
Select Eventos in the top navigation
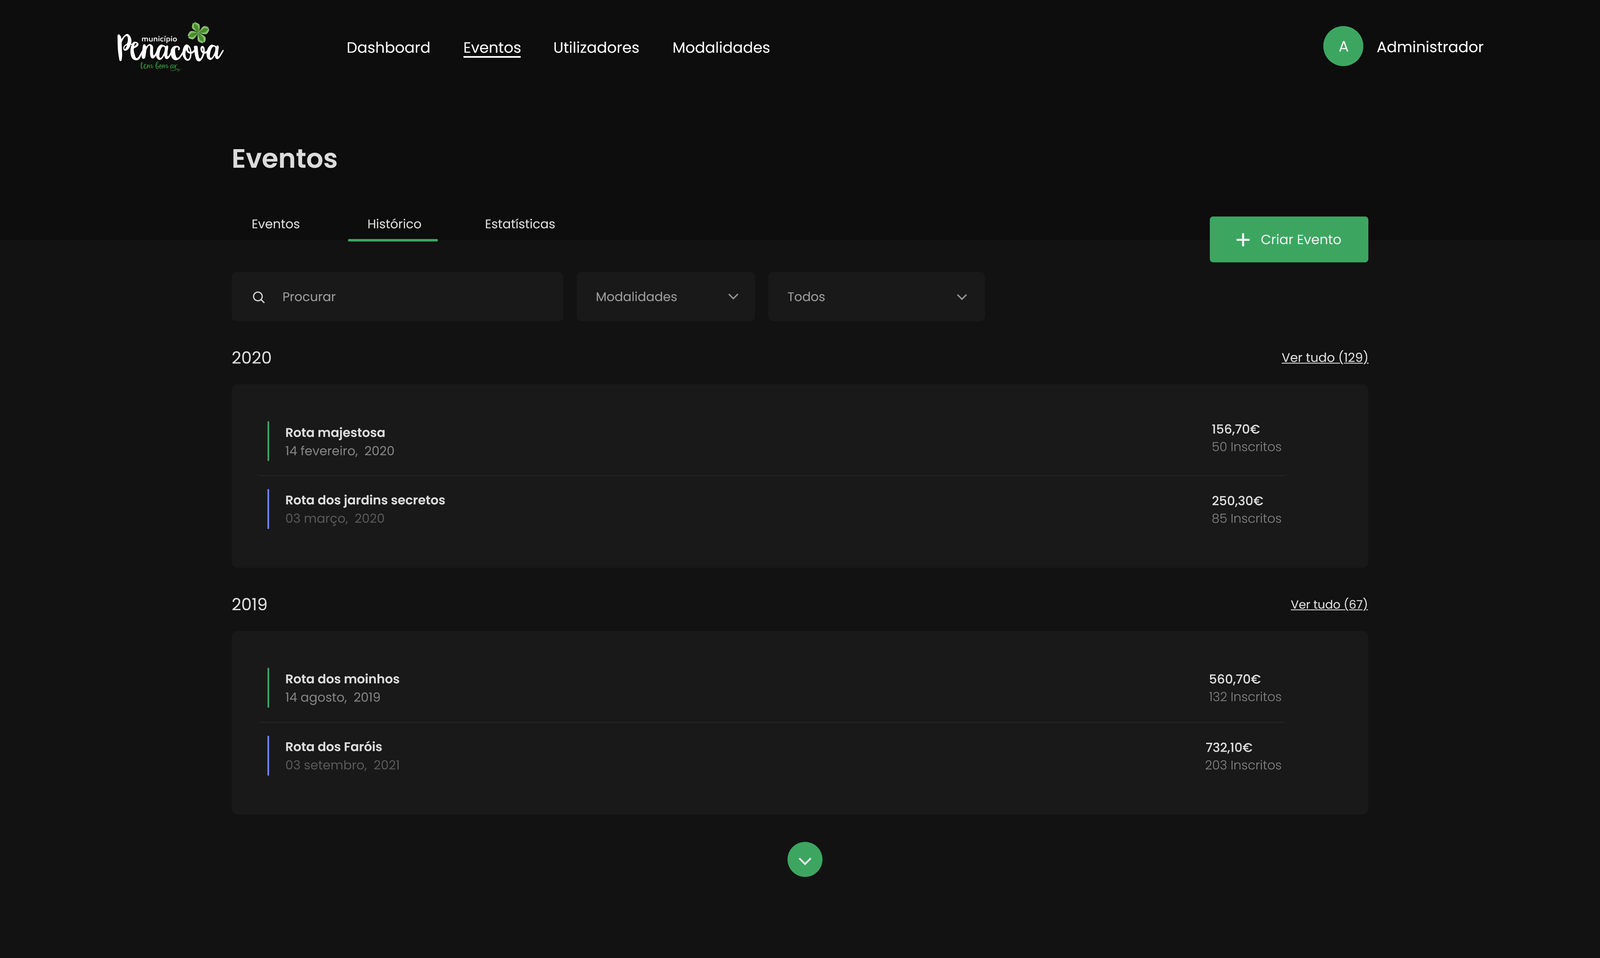tap(491, 48)
